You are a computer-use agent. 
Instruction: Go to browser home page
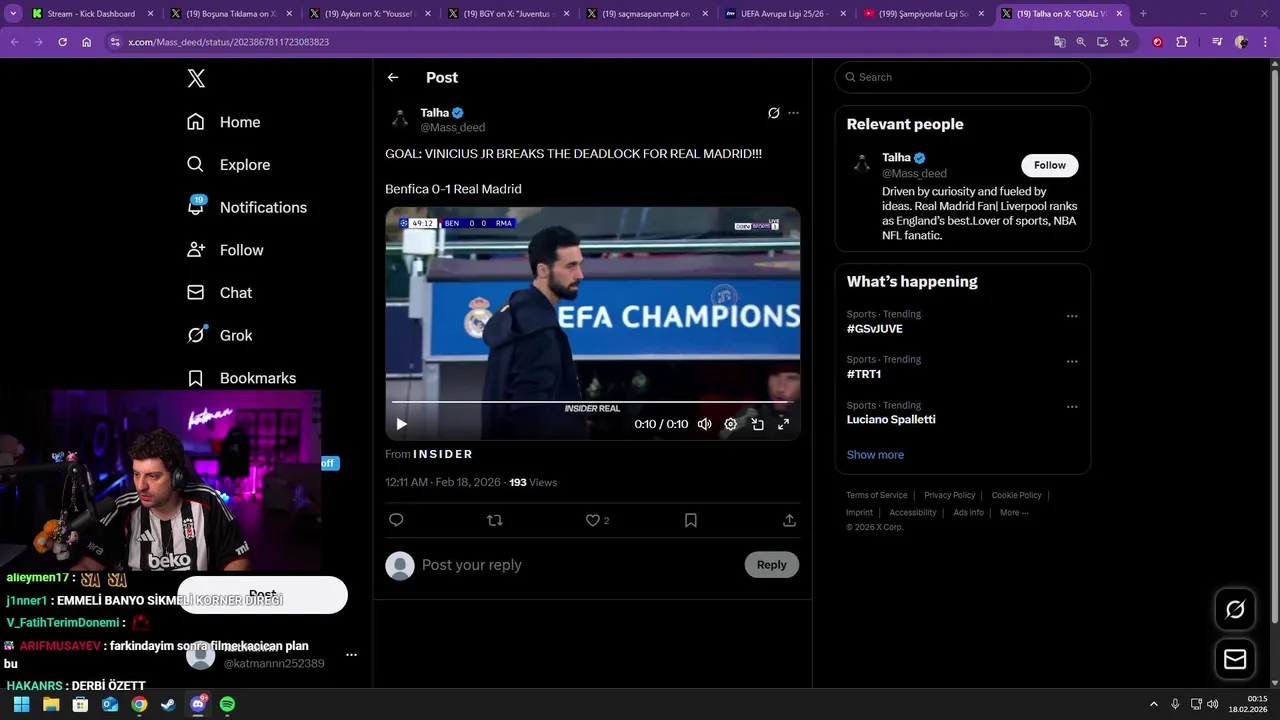pyautogui.click(x=87, y=42)
